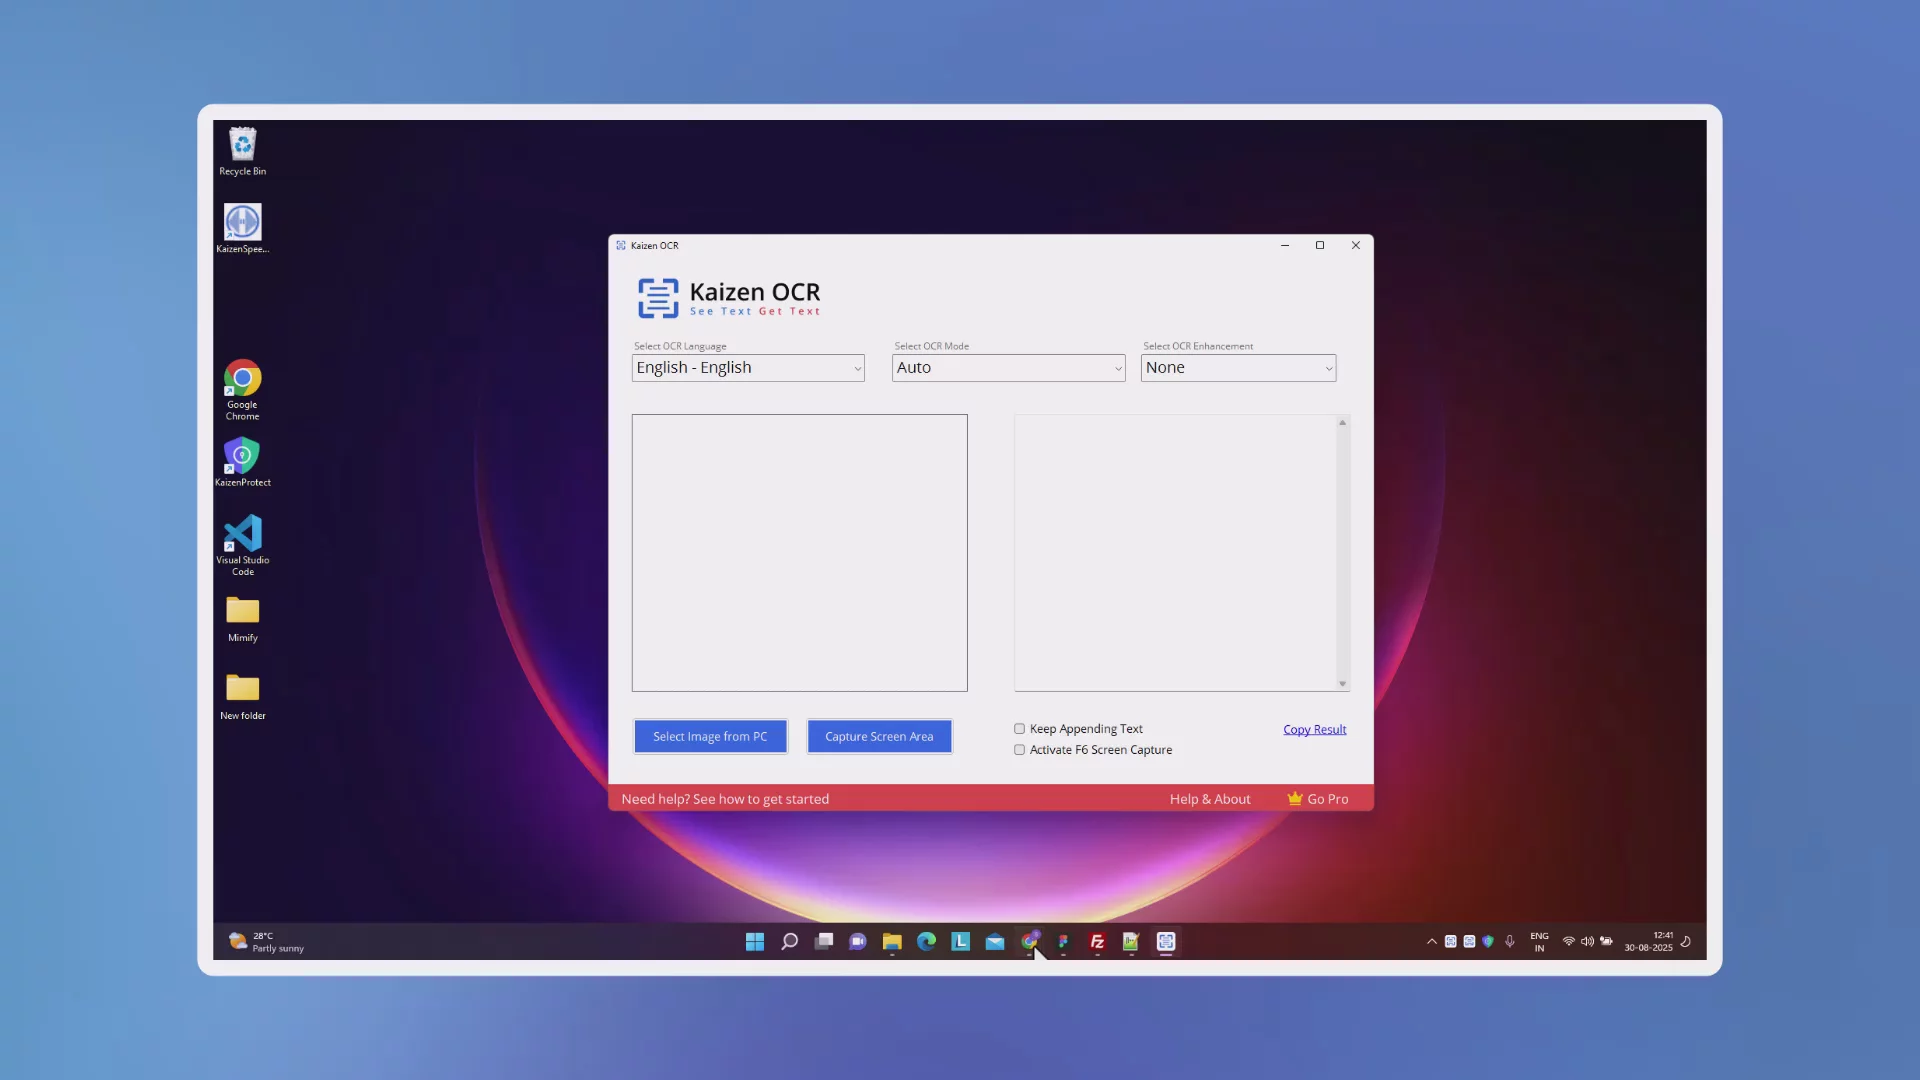Viewport: 1920px width, 1080px height.
Task: Click the Select Image from PC button
Action: coord(710,737)
